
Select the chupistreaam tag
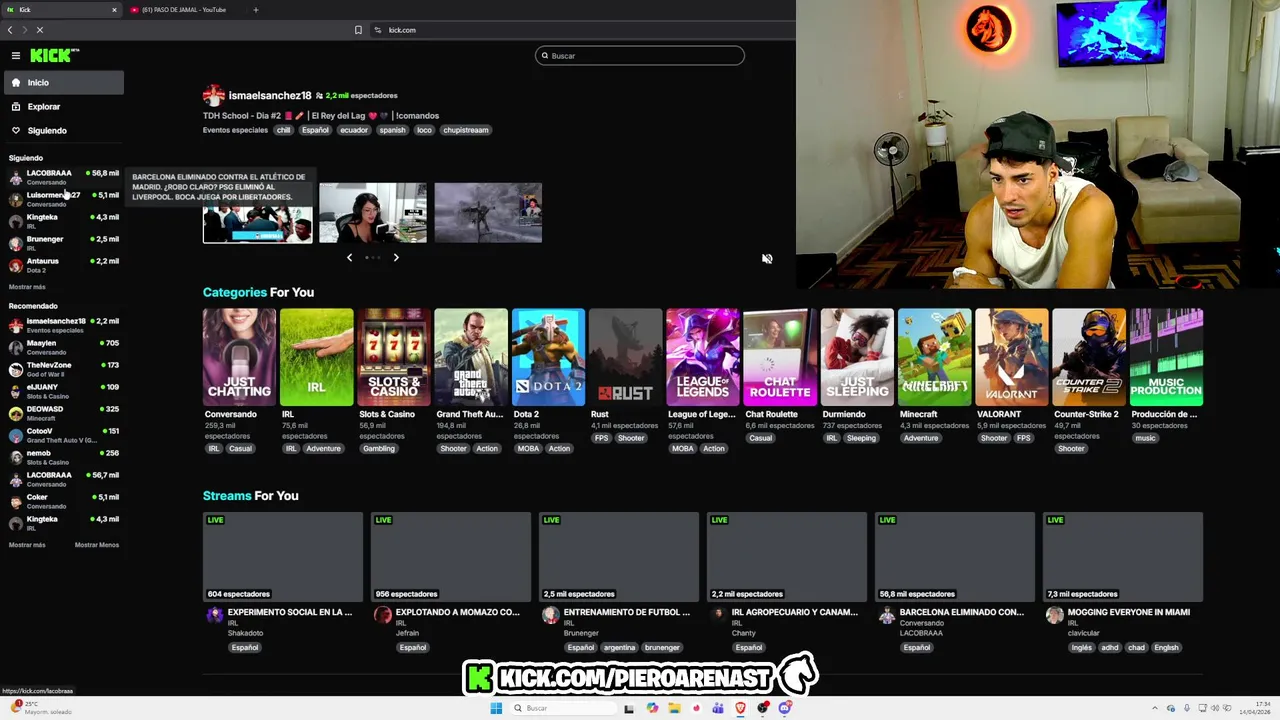(x=466, y=130)
